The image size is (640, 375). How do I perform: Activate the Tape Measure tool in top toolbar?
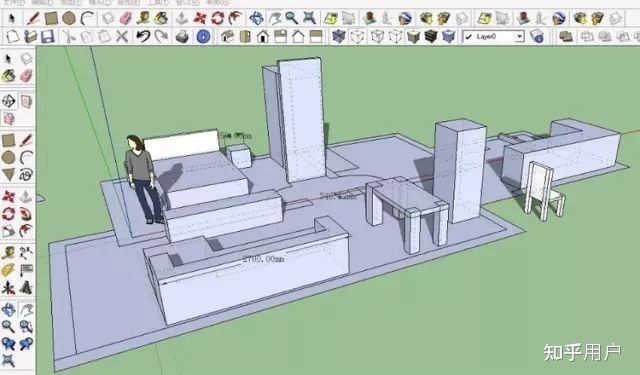tap(144, 18)
